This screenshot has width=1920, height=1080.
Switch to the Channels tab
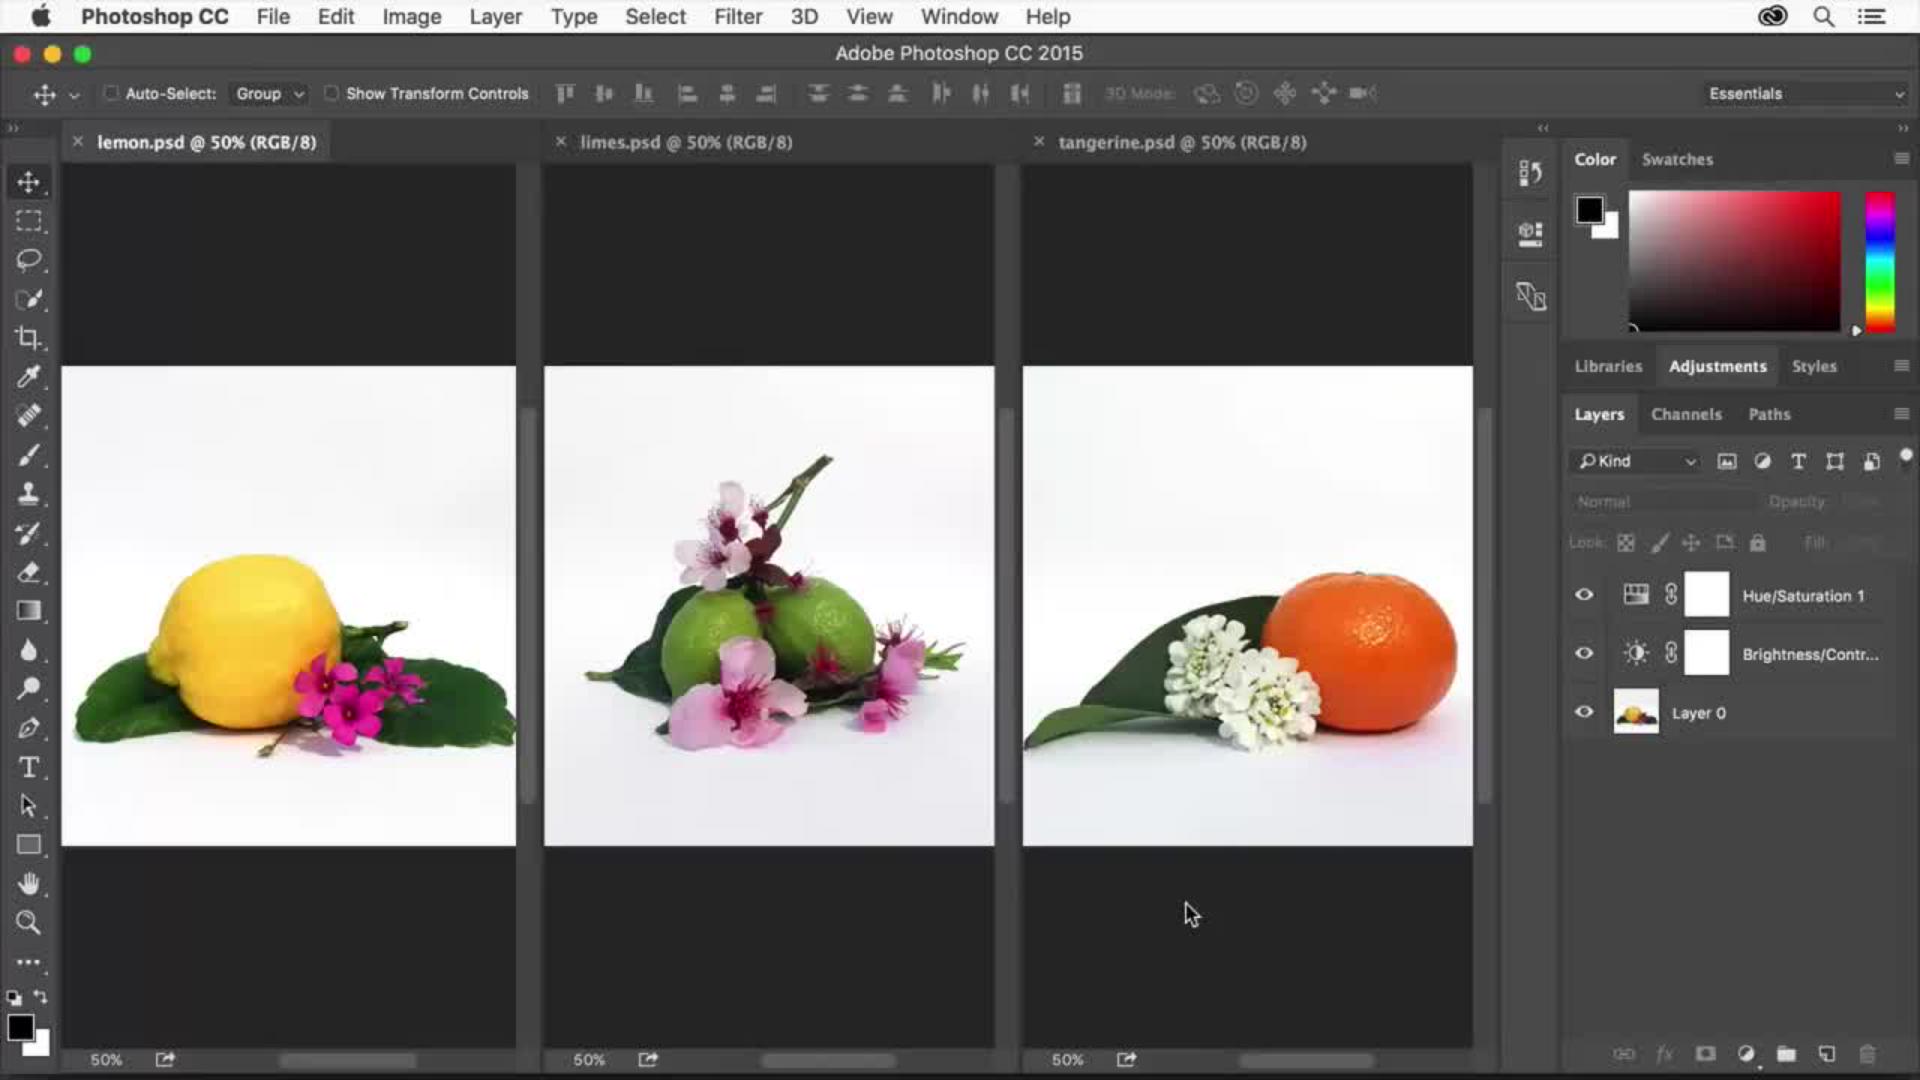[x=1686, y=414]
